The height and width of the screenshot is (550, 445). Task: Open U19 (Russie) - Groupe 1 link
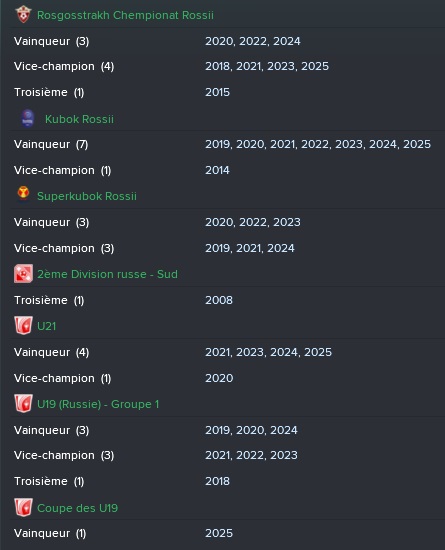[x=98, y=404]
